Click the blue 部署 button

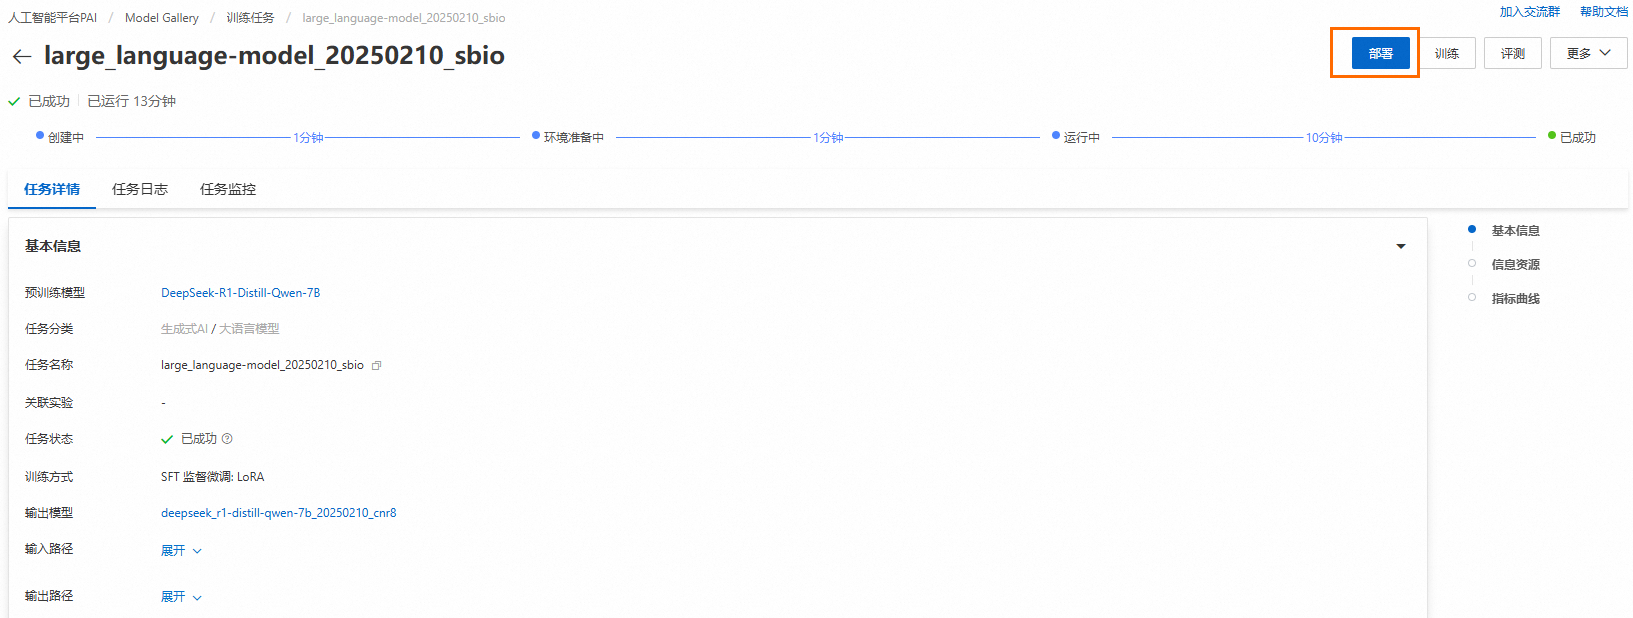tap(1381, 53)
